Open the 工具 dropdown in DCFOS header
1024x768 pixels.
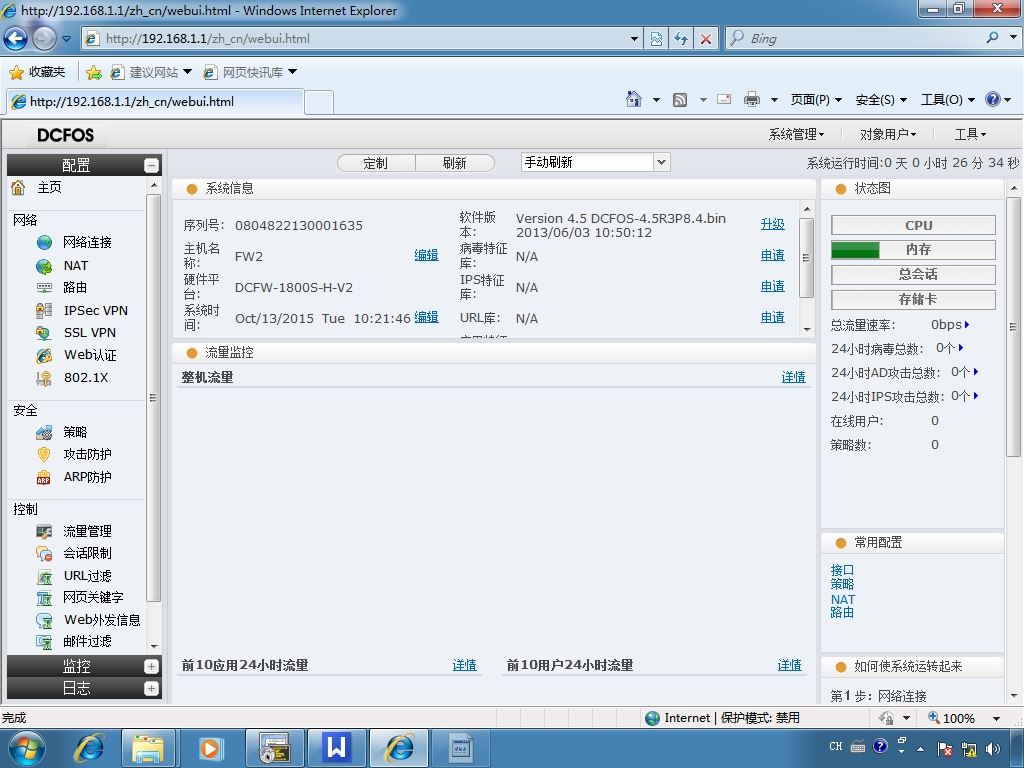(970, 135)
